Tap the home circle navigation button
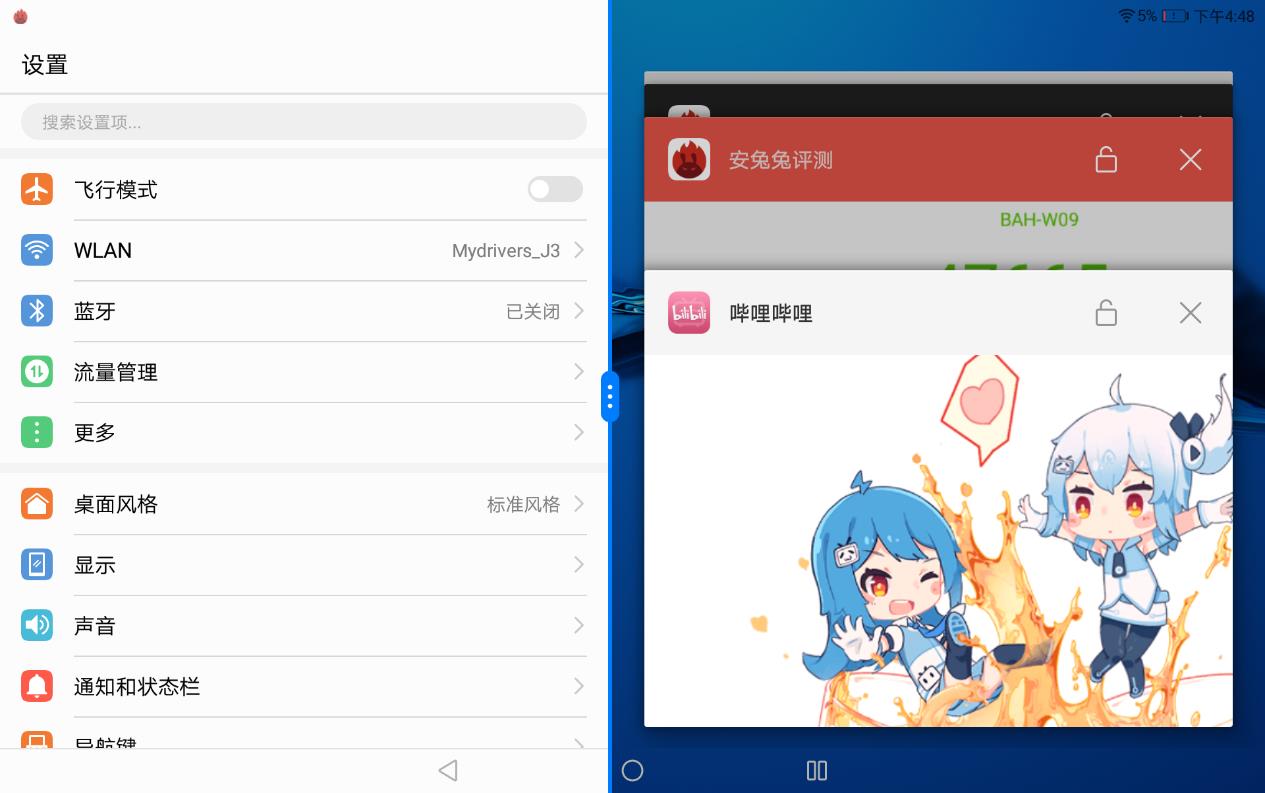Viewport: 1265px width, 793px height. coord(632,770)
